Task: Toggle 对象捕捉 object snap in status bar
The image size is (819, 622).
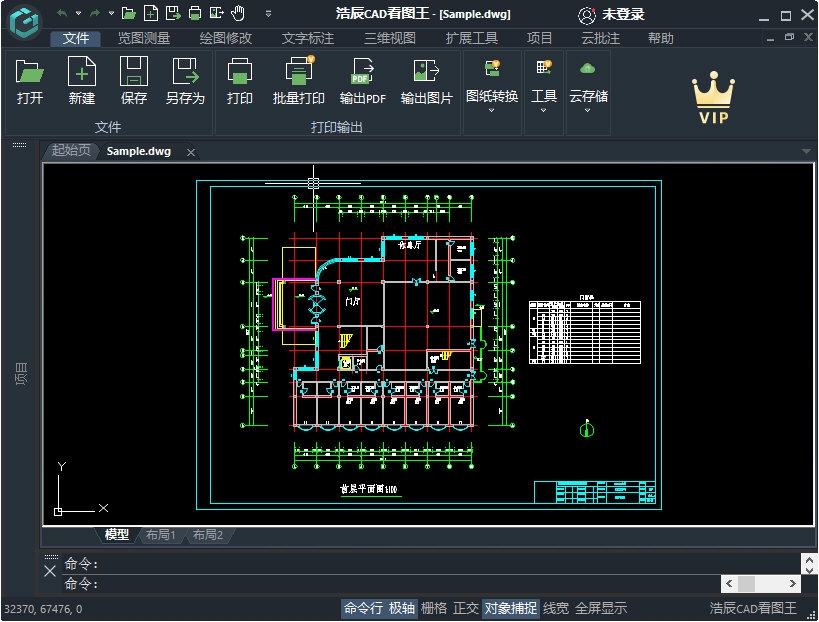Action: [x=510, y=608]
